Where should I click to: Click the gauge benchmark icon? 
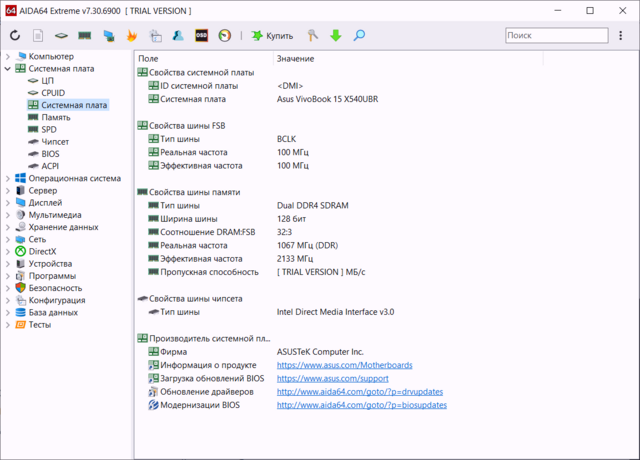point(225,35)
